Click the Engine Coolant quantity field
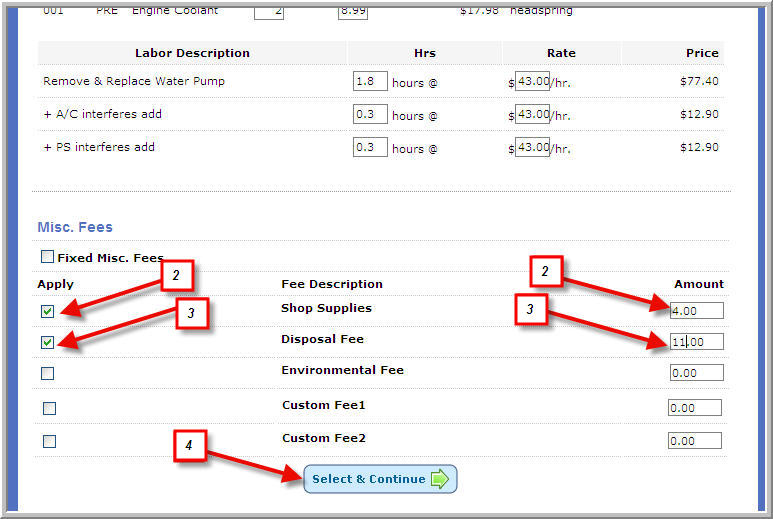This screenshot has width=773, height=519. point(268,11)
